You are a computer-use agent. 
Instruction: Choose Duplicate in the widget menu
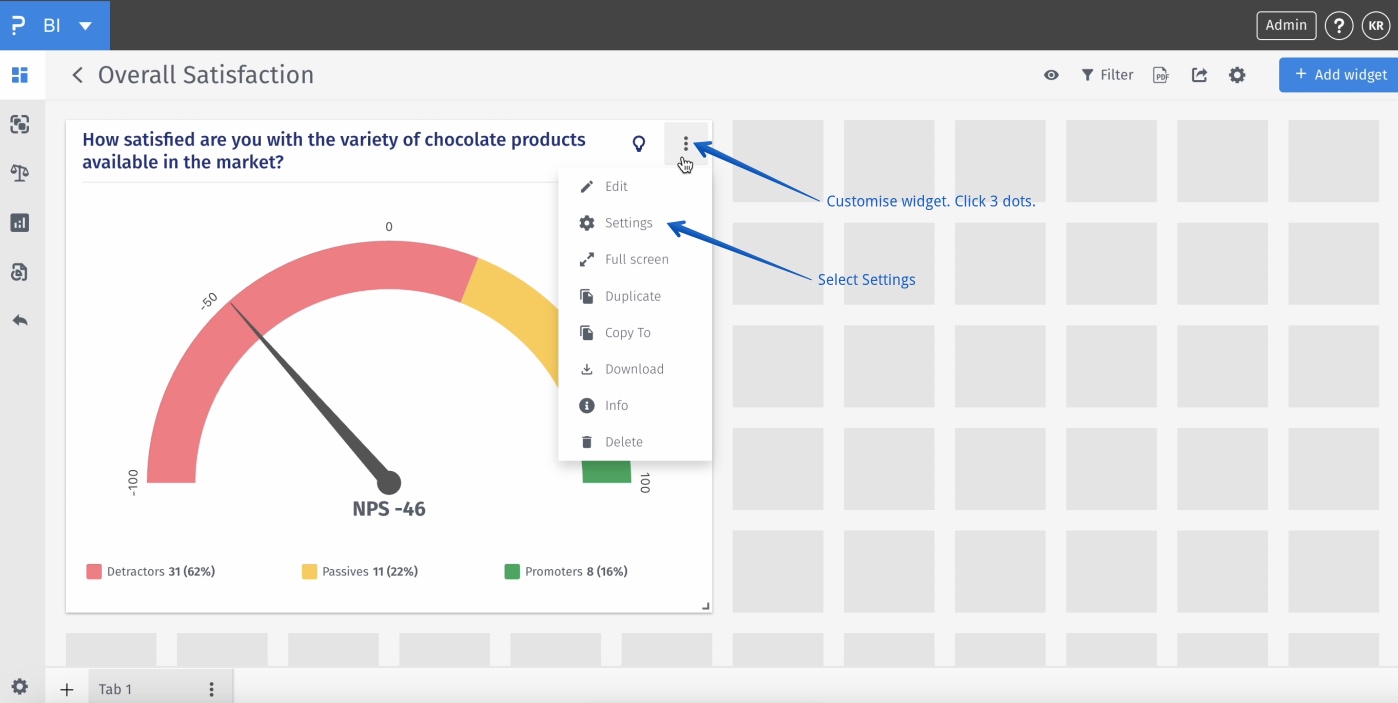(632, 296)
